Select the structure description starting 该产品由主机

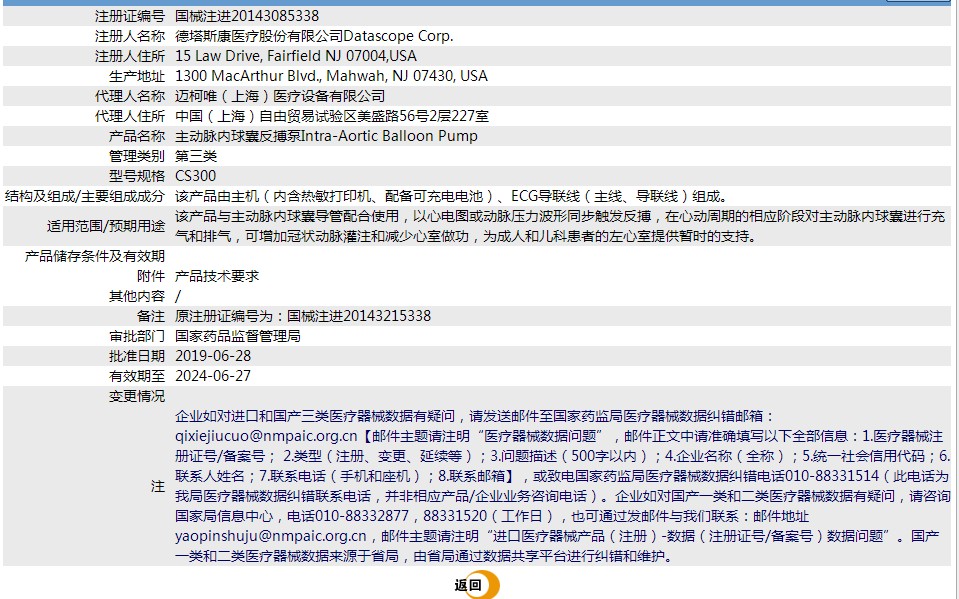453,196
